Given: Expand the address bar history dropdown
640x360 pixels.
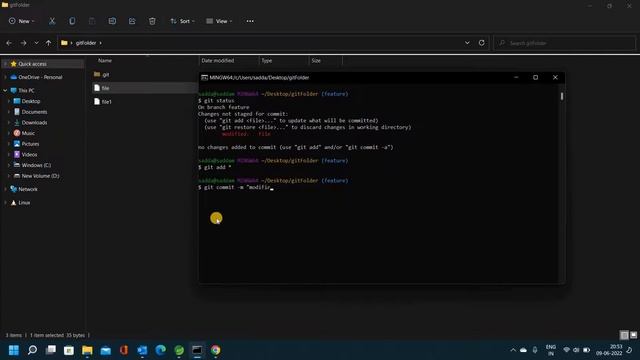Looking at the screenshot, I should click(467, 43).
